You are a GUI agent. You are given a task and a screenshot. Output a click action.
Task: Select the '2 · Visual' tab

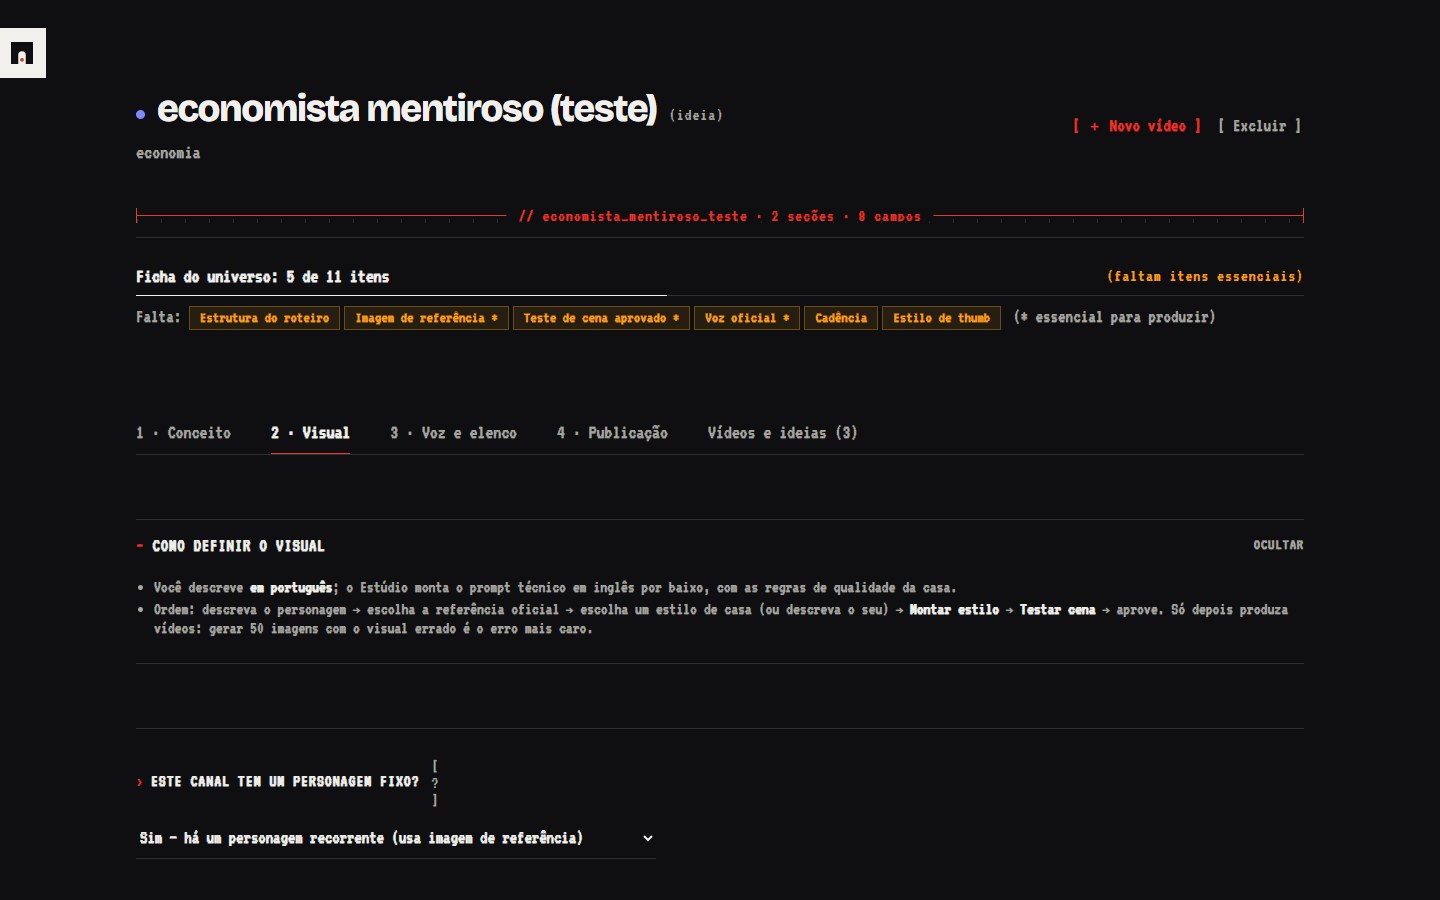click(310, 433)
